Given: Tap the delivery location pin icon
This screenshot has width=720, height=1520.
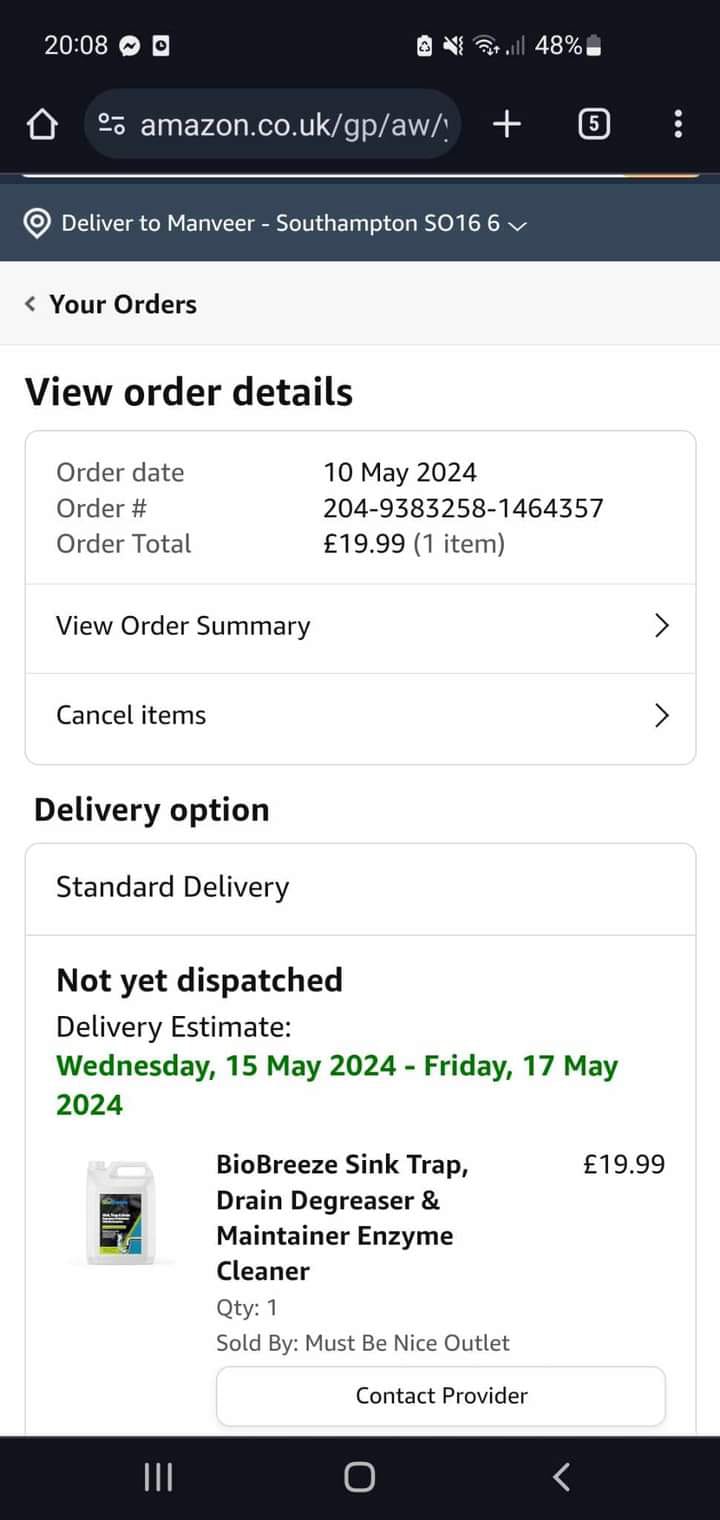Looking at the screenshot, I should tap(37, 223).
